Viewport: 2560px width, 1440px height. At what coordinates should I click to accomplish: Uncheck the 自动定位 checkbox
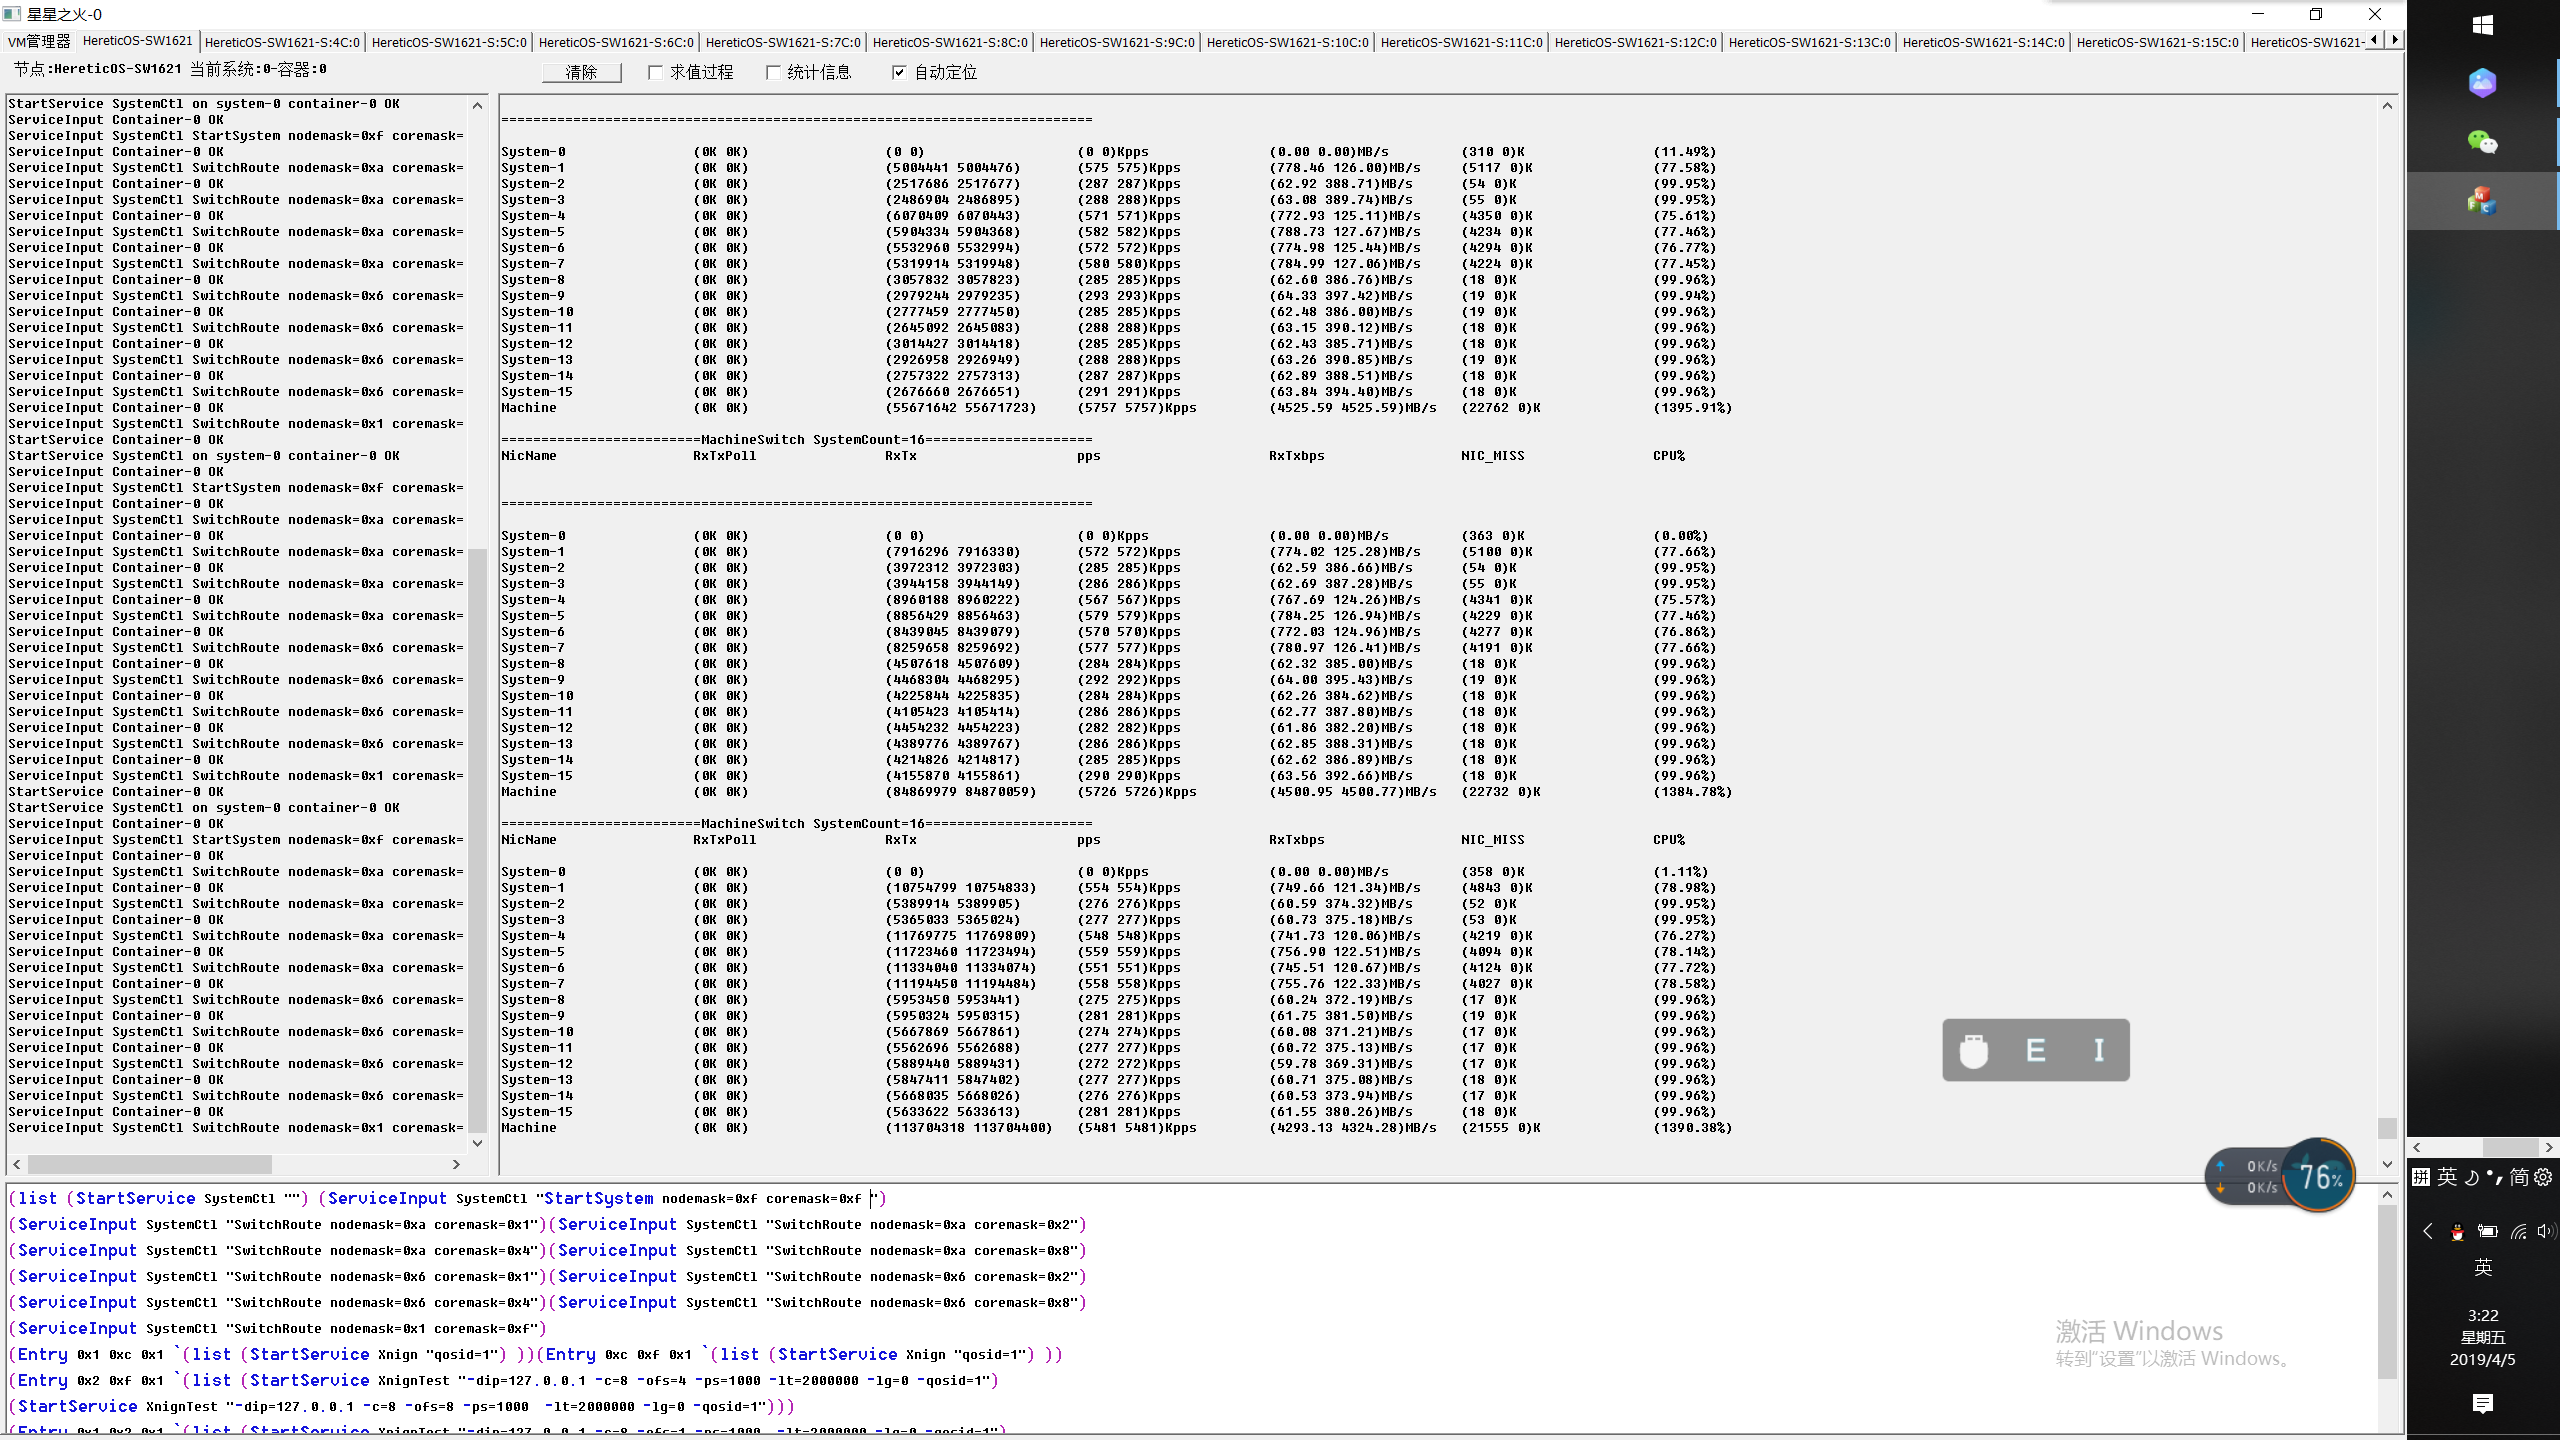point(899,72)
